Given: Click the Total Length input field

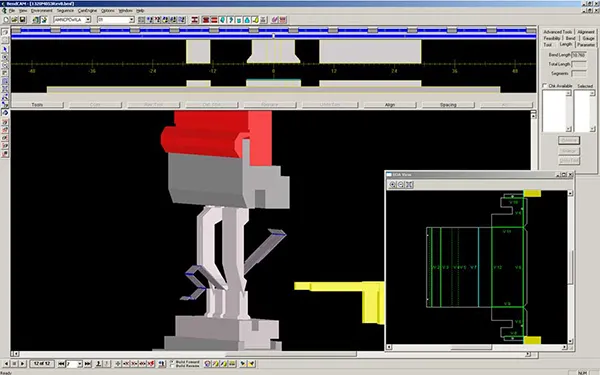Looking at the screenshot, I should [579, 64].
